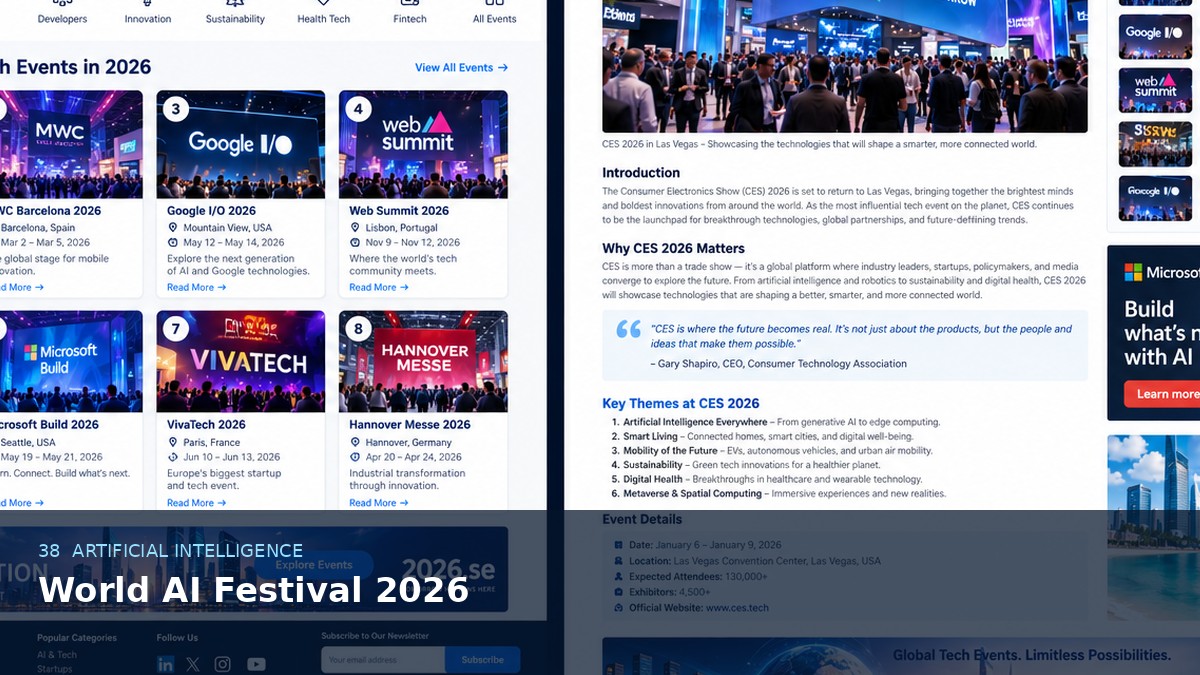
Task: Click the Why CES 2026 Matters heading
Action: pos(673,249)
